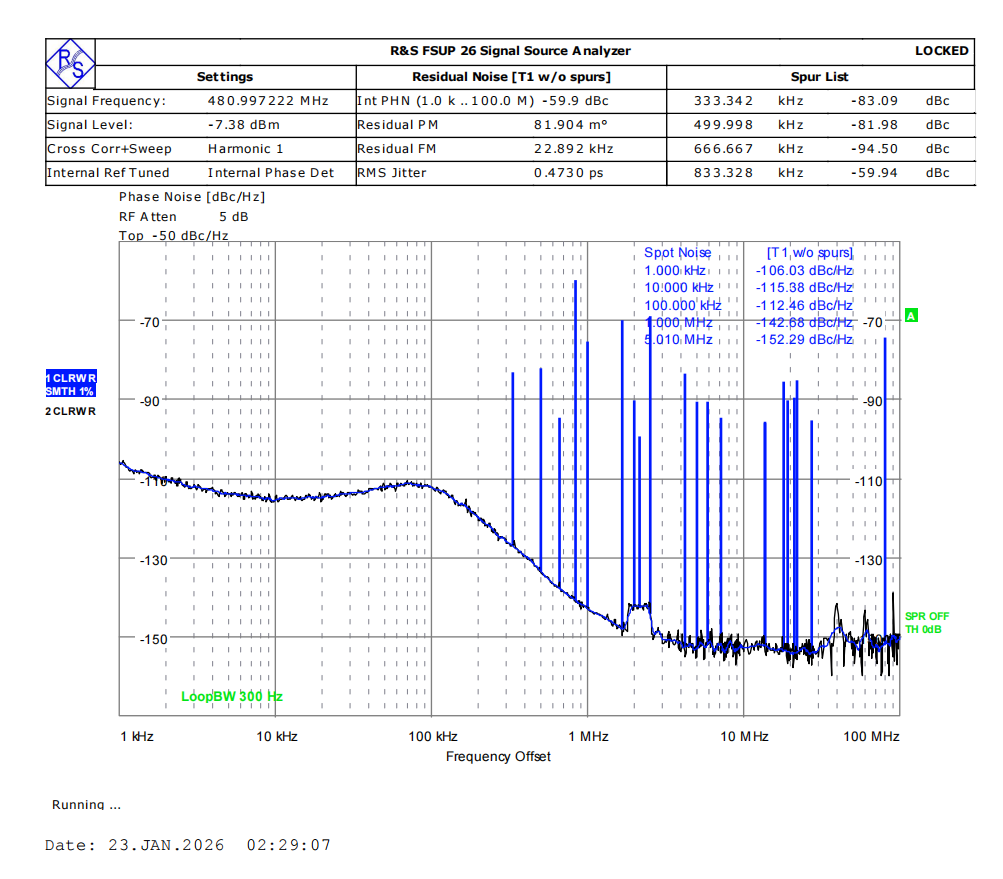This screenshot has width=1003, height=879.
Task: Select the -7.38 dBm signal level value
Action: click(244, 125)
